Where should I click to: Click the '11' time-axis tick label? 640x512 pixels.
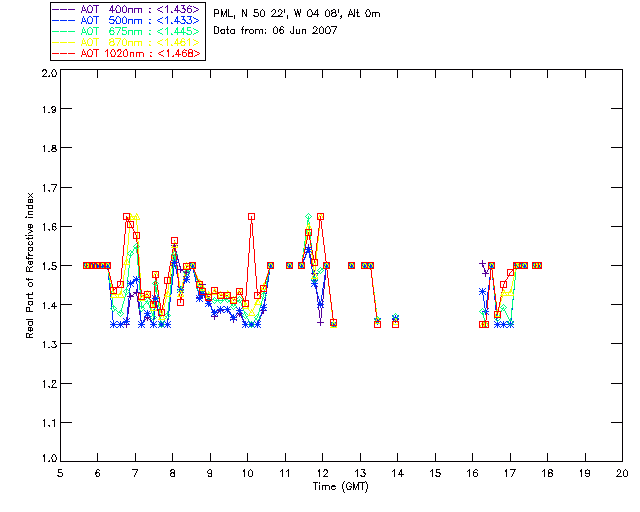(285, 473)
